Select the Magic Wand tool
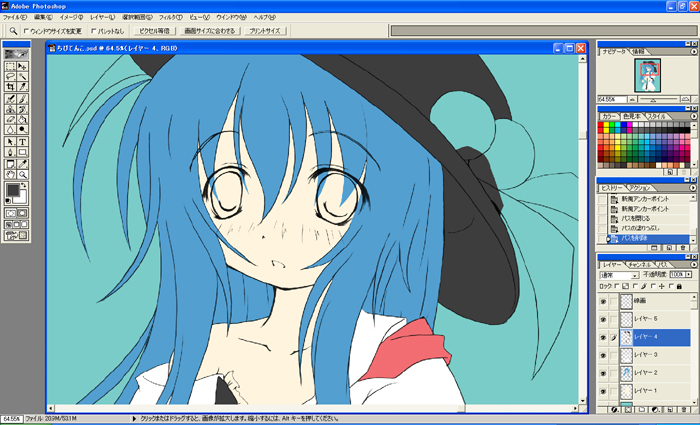 click(x=22, y=76)
